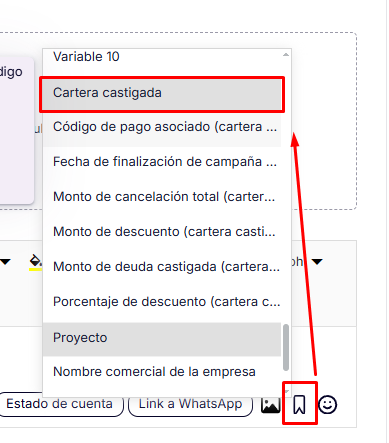Click the dropdown list scrollbar thumb

coord(286,347)
